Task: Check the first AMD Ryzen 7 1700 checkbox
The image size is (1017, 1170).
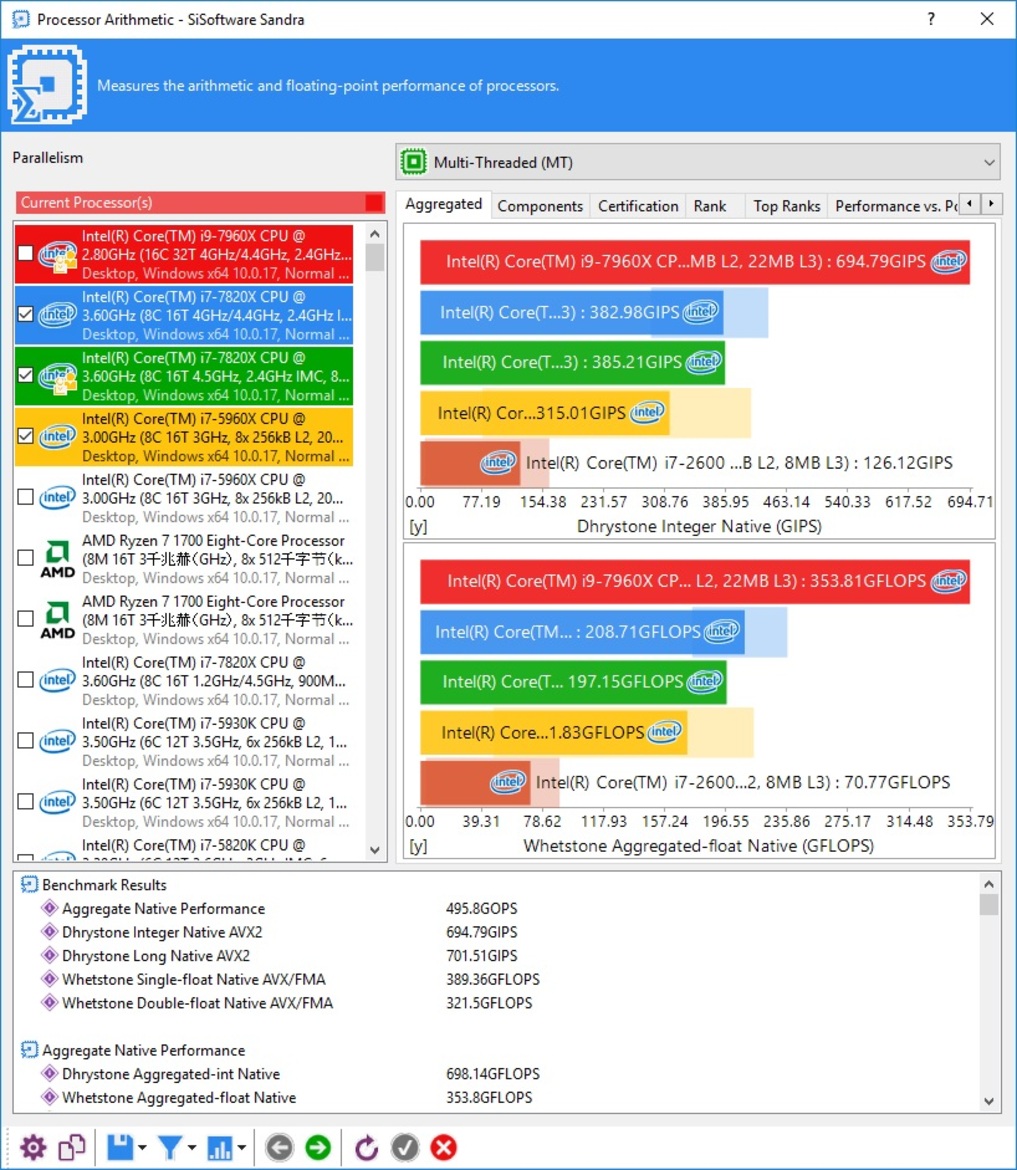Action: pyautogui.click(x=25, y=557)
